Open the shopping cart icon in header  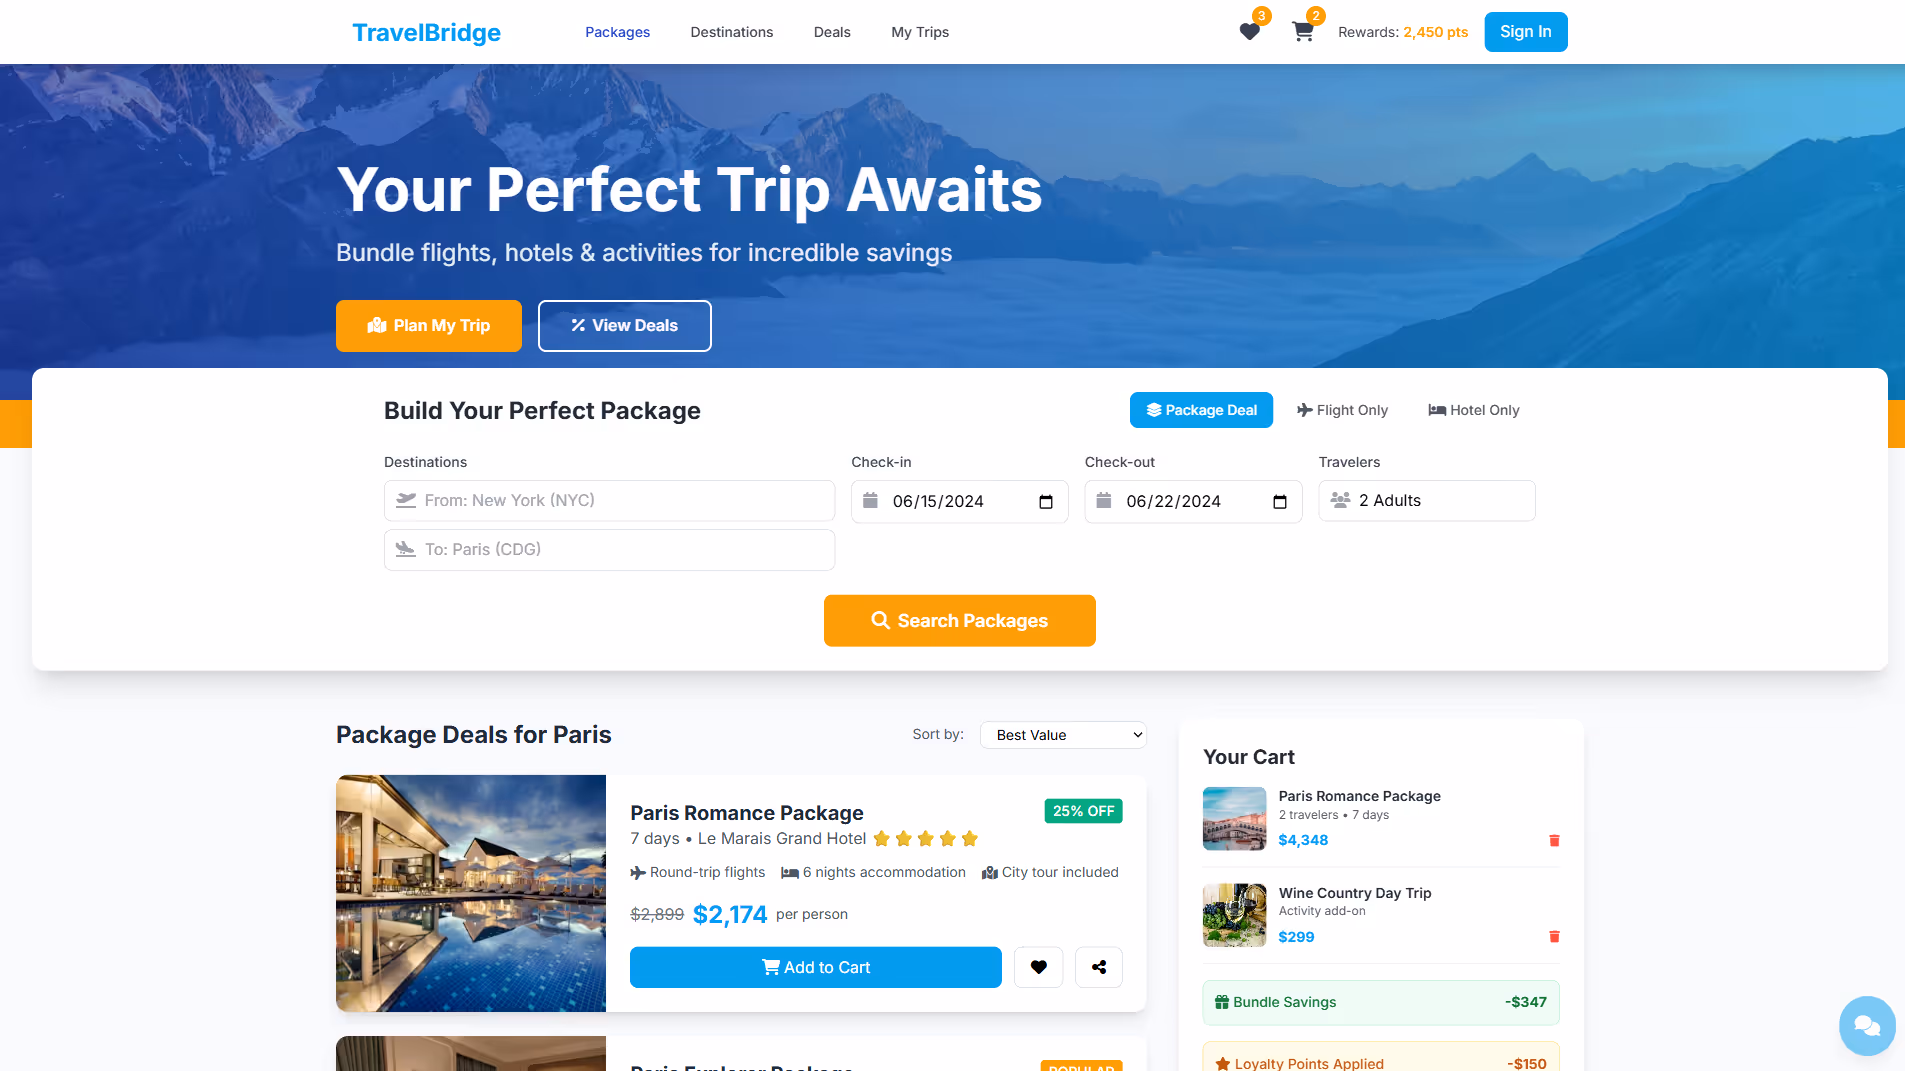tap(1303, 32)
